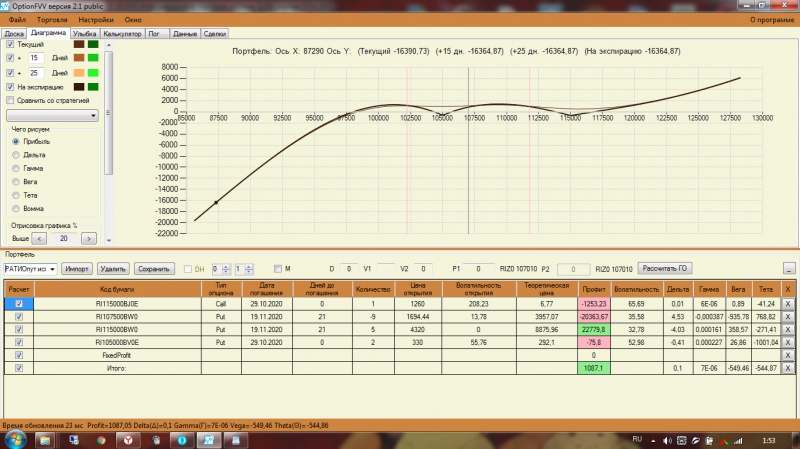Enable Сравнить со стратегией checkbox
The image size is (800, 449).
[10, 100]
